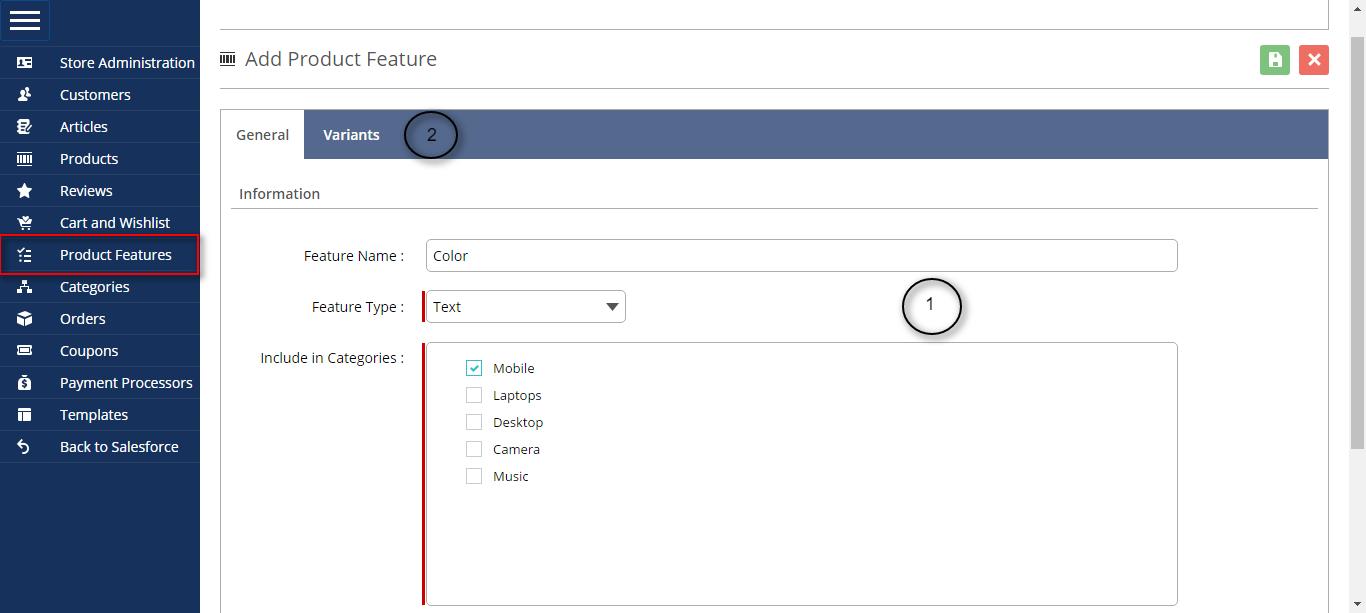
Task: Collapse the sidebar using the menu icon
Action: pyautogui.click(x=25, y=20)
